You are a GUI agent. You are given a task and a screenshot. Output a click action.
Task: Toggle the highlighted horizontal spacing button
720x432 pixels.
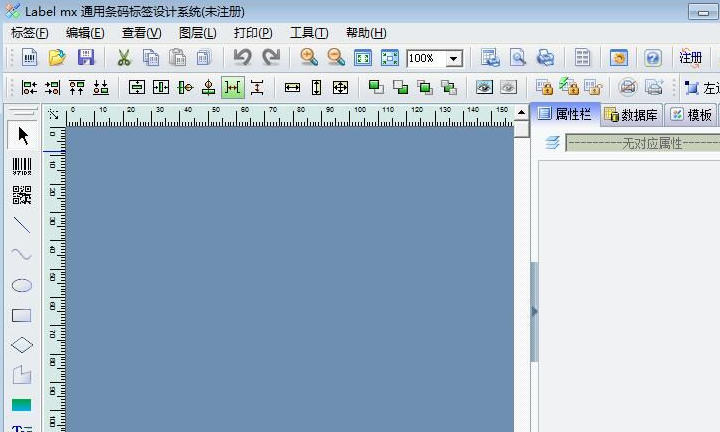point(232,88)
